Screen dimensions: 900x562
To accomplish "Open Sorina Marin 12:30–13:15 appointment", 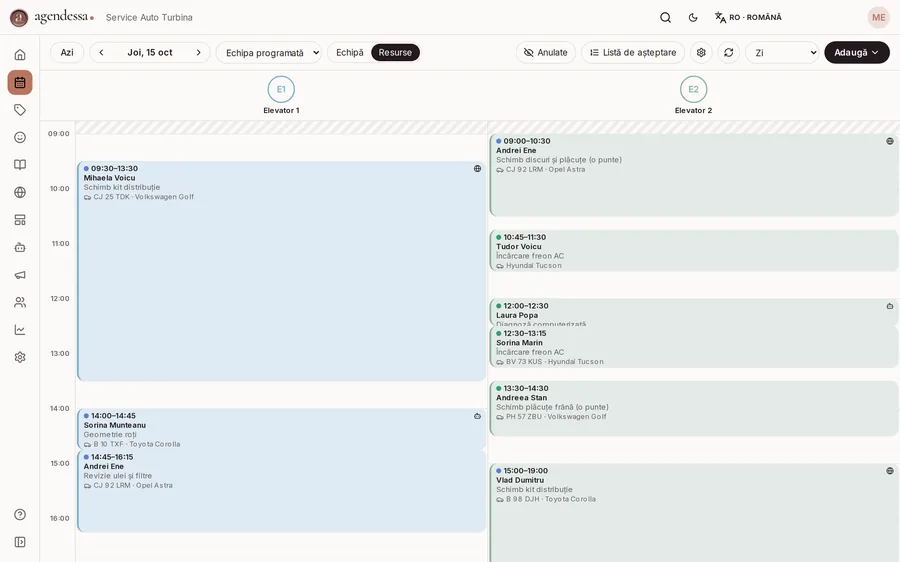I will click(693, 347).
